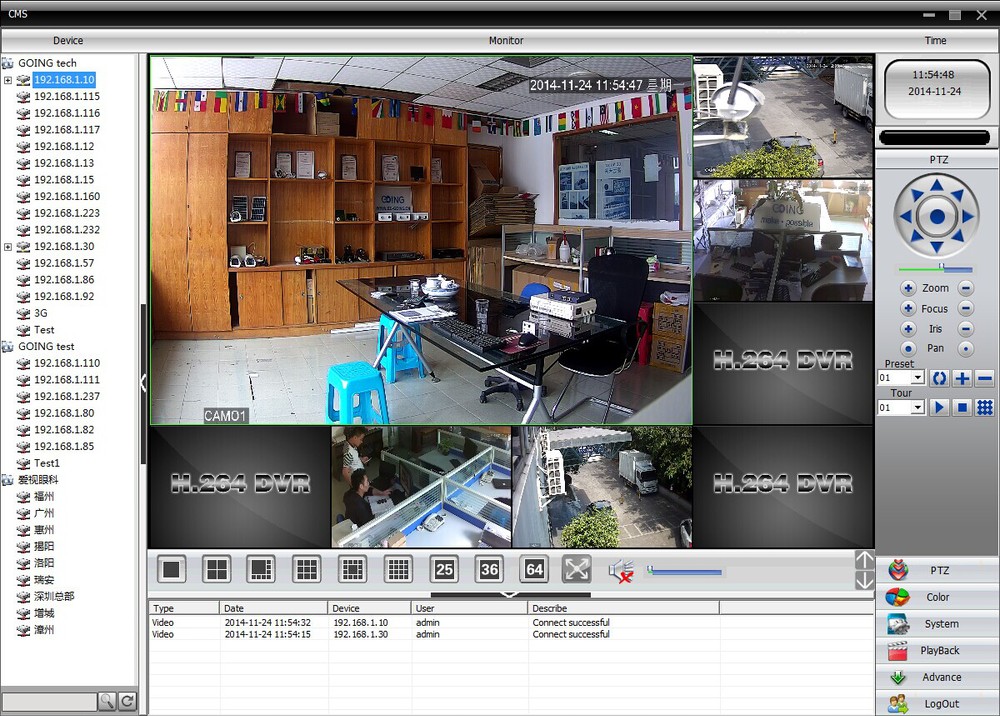Screen dimensions: 1000x716
Task: Enter full-screen video display
Action: coord(577,570)
